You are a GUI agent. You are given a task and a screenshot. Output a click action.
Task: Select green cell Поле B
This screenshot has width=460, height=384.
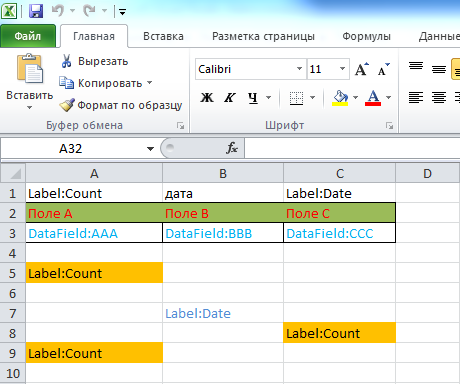point(223,213)
